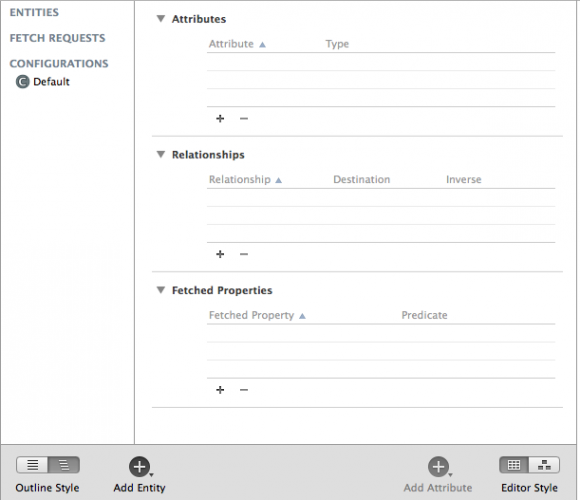Add a fetched property with plus button
The width and height of the screenshot is (580, 500).
pos(220,390)
